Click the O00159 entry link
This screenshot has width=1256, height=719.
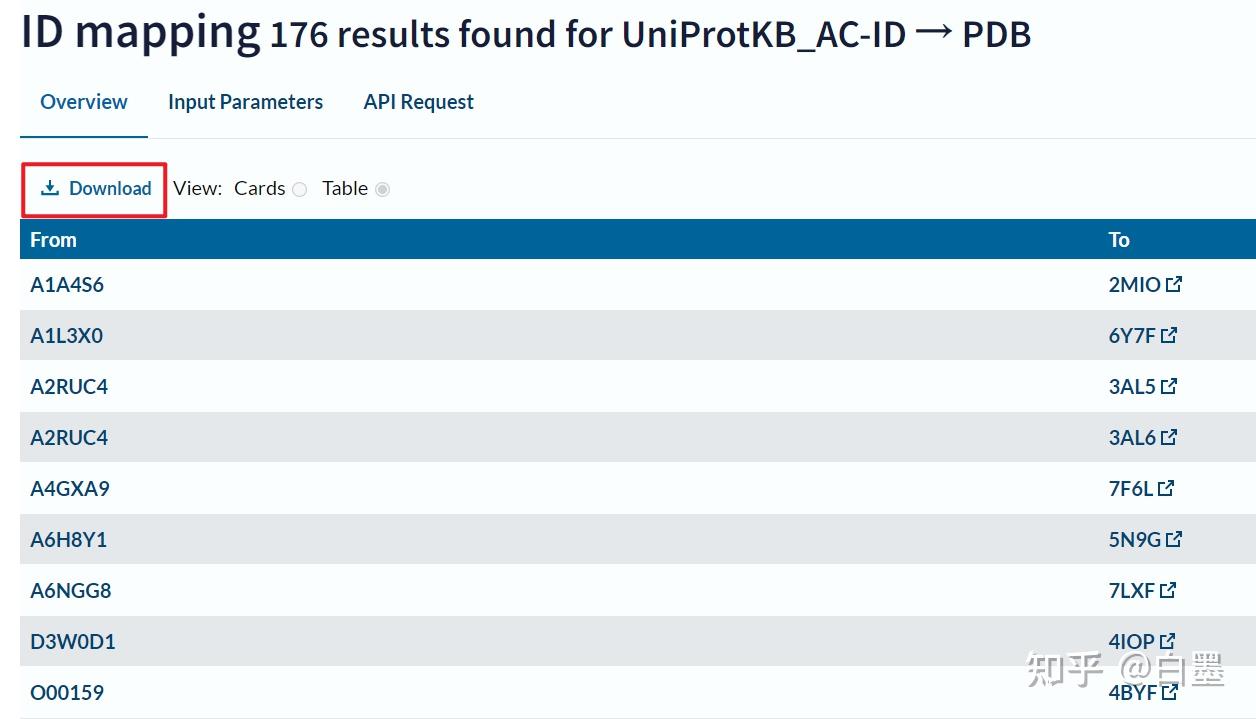[x=66, y=691]
